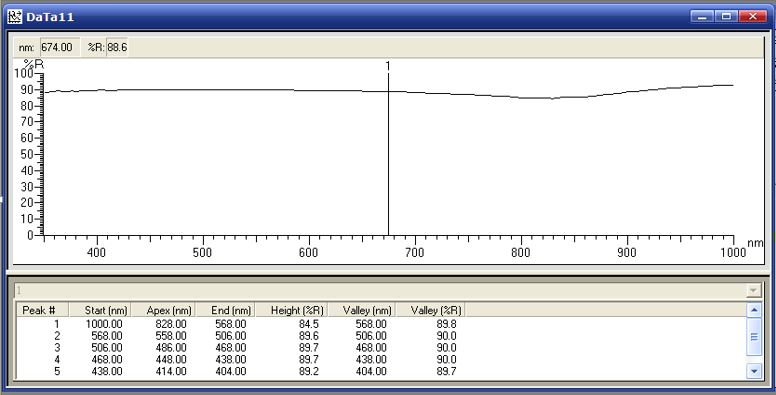This screenshot has height=395, width=776.
Task: Click Apex value 486.00
Action: 171,348
